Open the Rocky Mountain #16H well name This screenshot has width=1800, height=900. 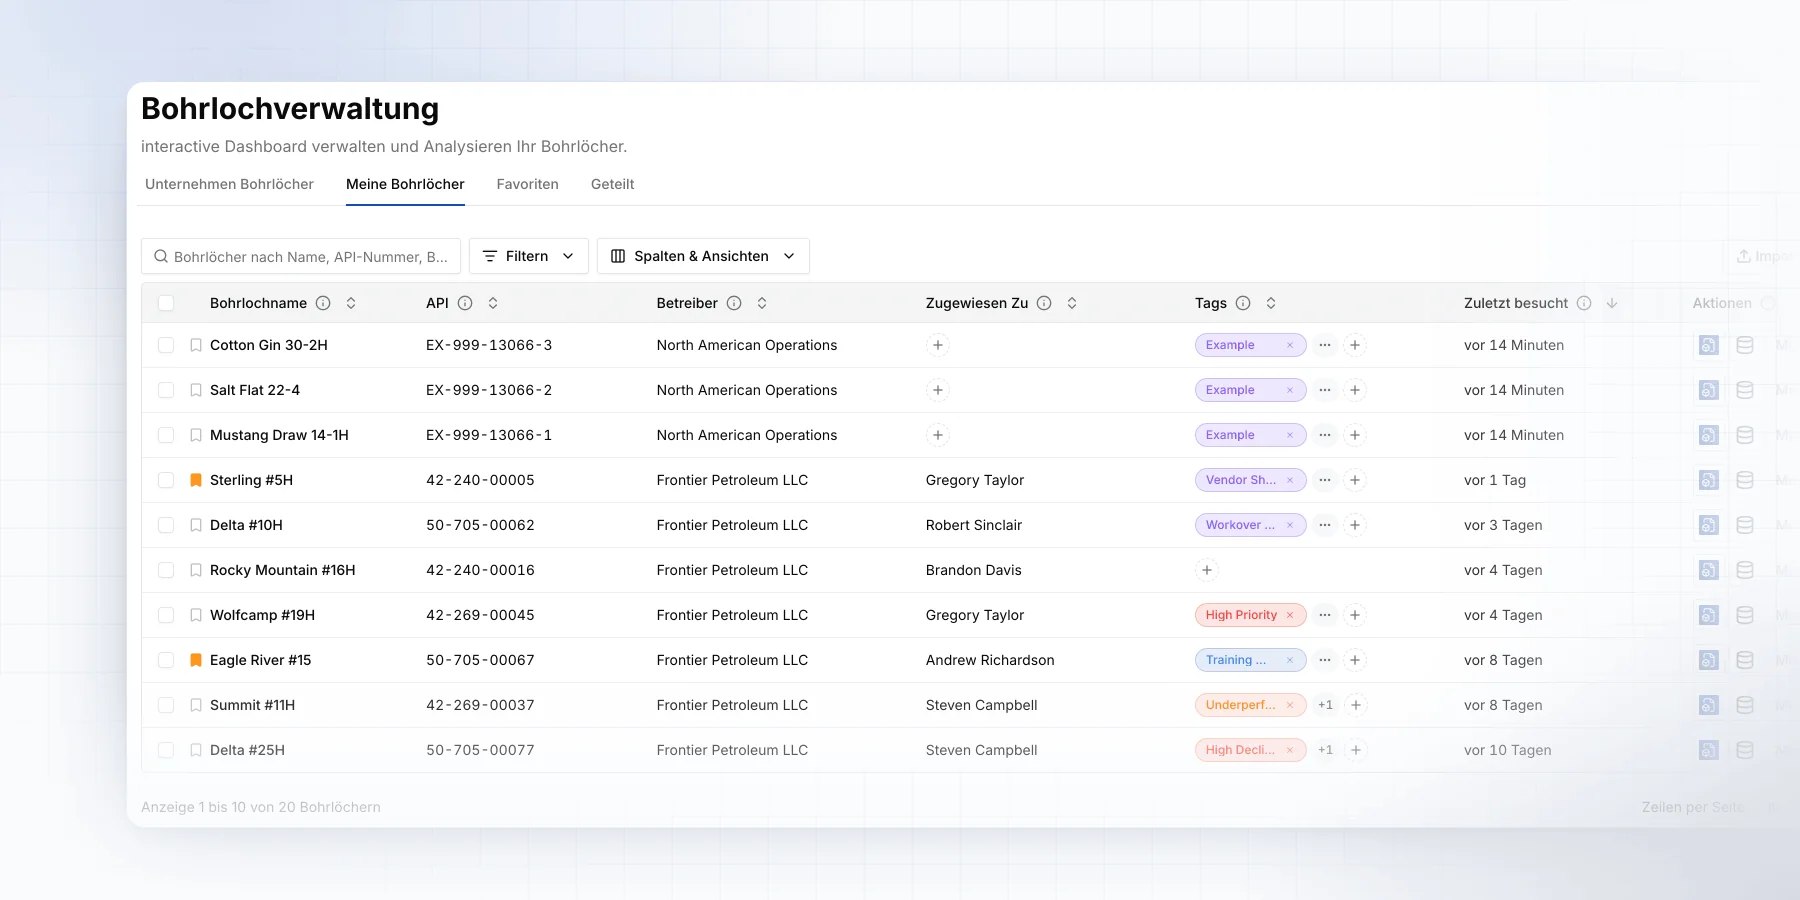(283, 570)
